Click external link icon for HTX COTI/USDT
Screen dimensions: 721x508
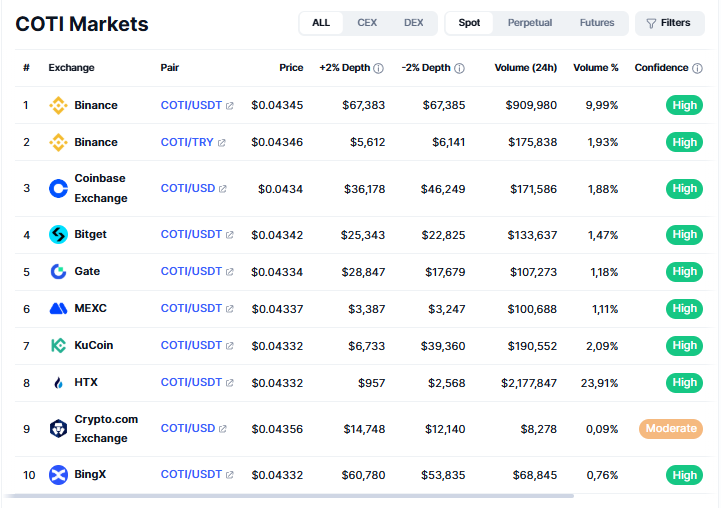(229, 383)
